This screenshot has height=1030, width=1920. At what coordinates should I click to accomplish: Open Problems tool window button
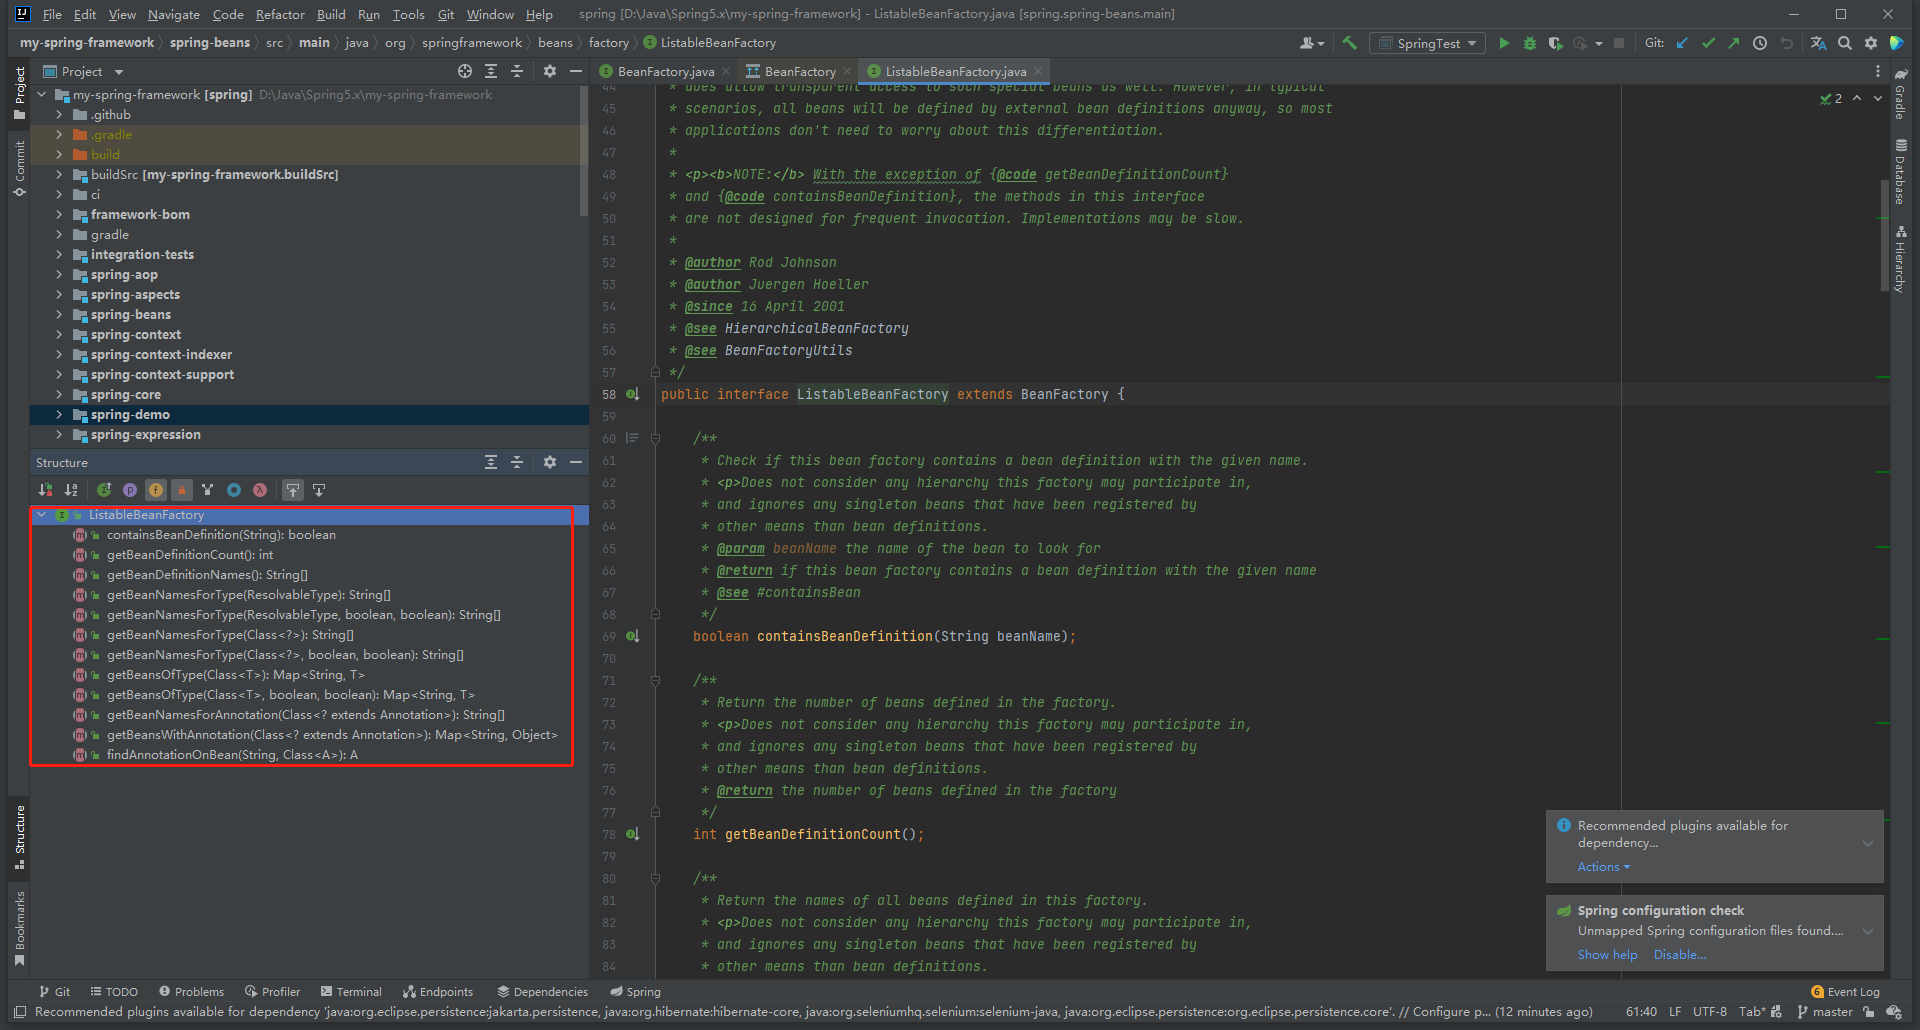coord(191,992)
